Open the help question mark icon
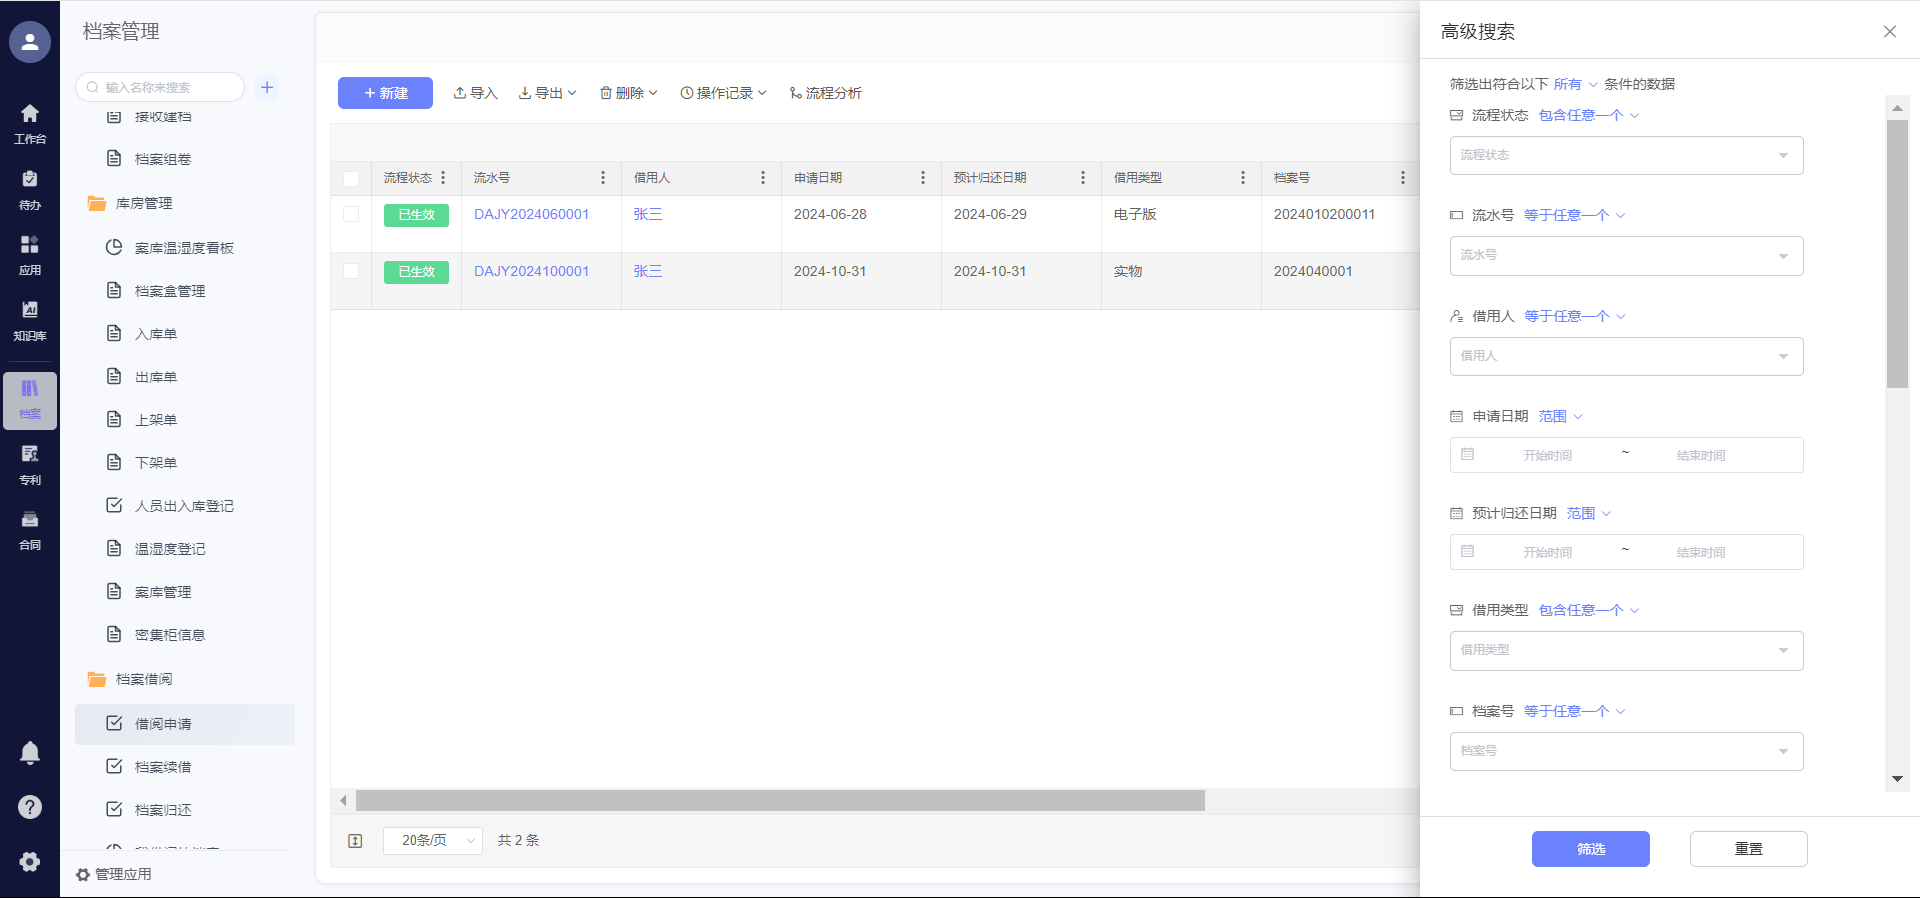The image size is (1920, 898). click(30, 807)
